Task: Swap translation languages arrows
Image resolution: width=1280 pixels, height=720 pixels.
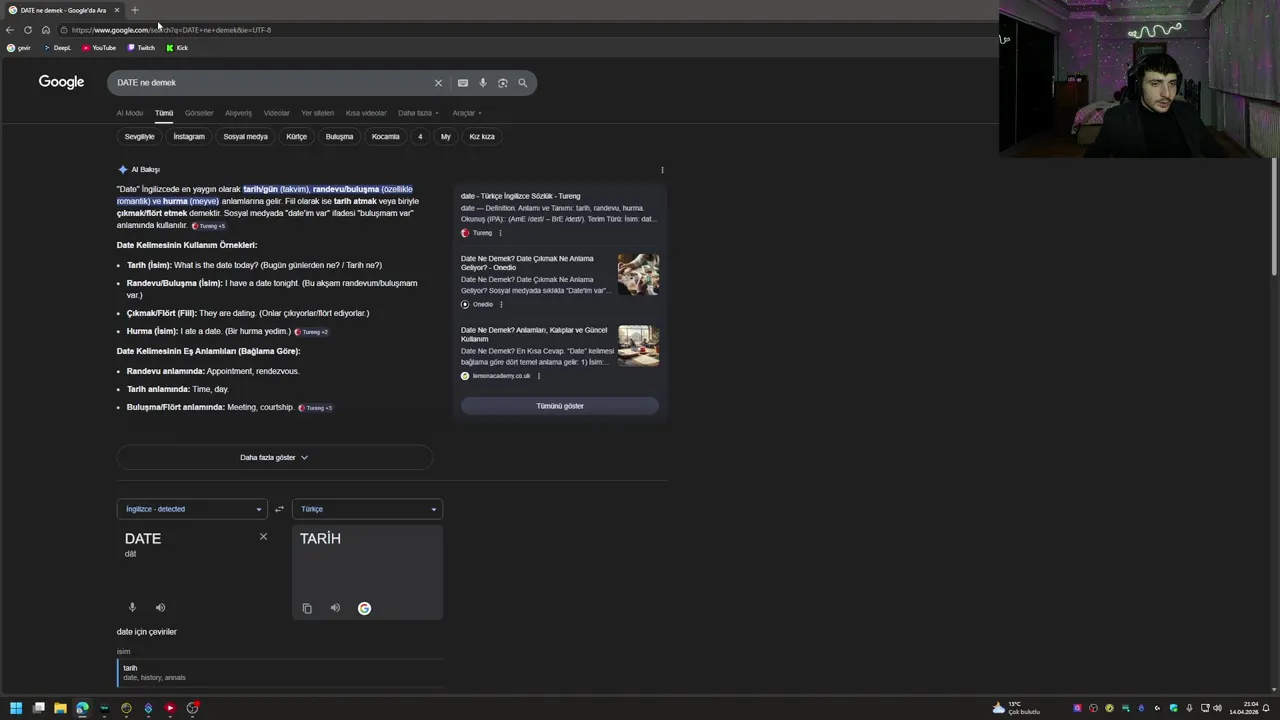Action: pyautogui.click(x=279, y=509)
